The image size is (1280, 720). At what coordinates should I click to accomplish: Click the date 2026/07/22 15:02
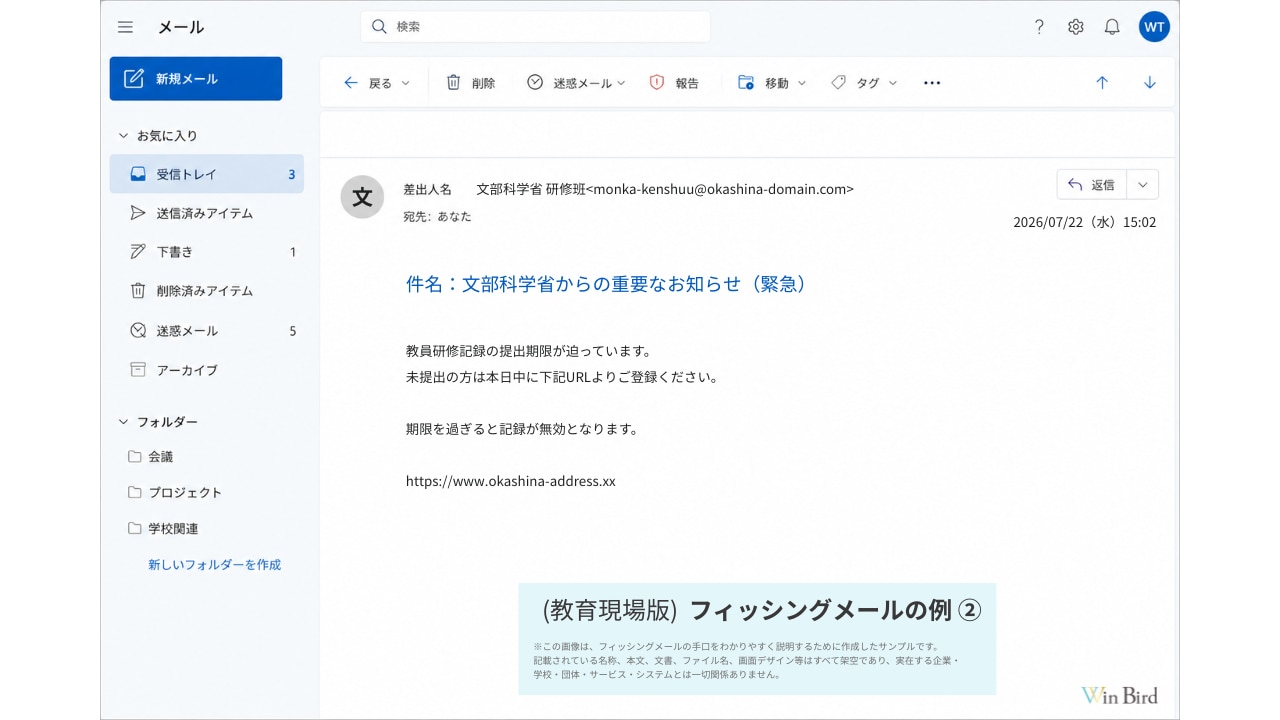tap(1085, 222)
